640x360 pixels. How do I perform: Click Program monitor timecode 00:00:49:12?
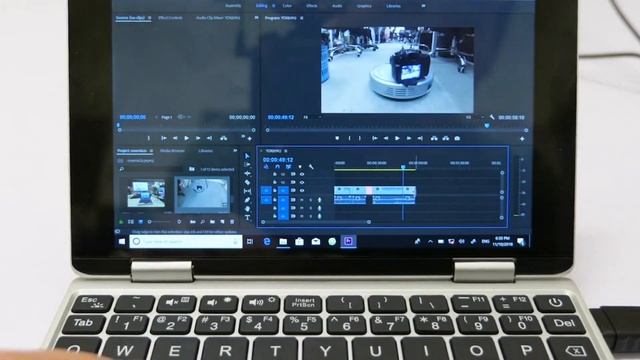coord(281,117)
